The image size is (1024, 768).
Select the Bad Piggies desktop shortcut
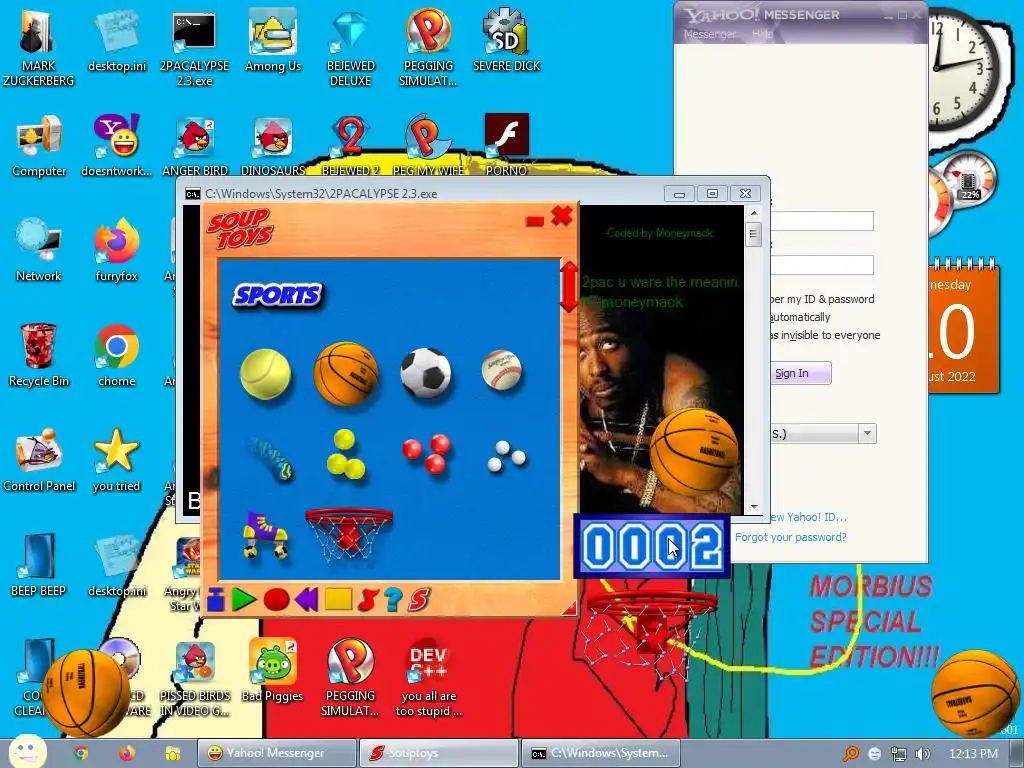pyautogui.click(x=273, y=671)
